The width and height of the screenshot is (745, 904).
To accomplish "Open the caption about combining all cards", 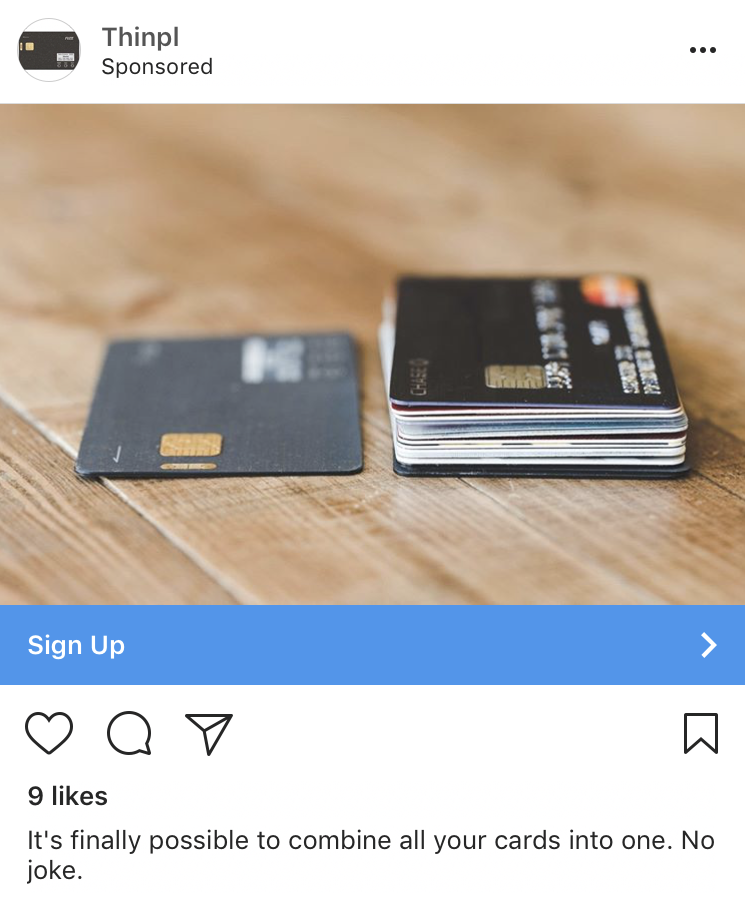I will [x=371, y=855].
